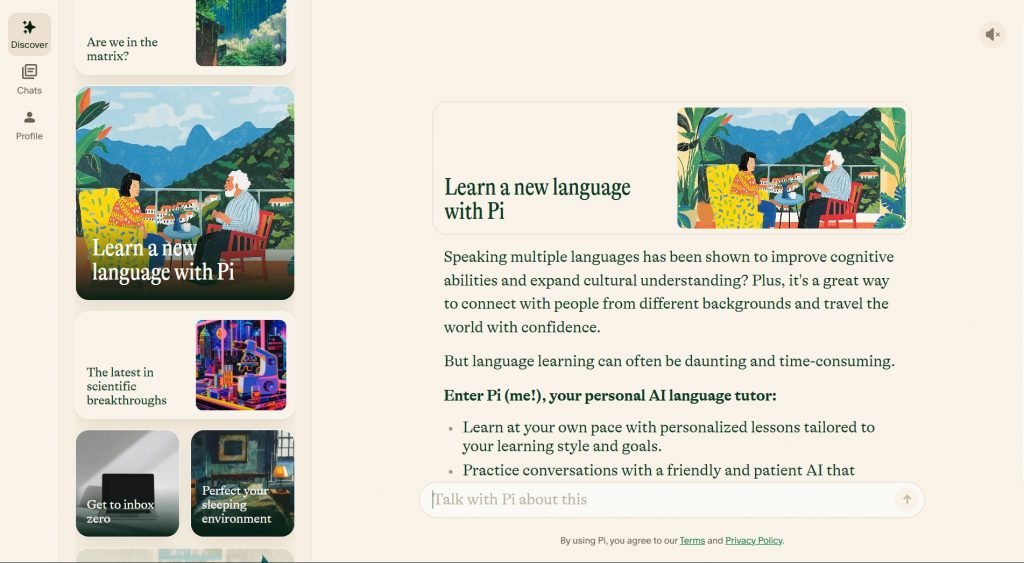
Task: Open the Profile person icon
Action: [x=29, y=118]
